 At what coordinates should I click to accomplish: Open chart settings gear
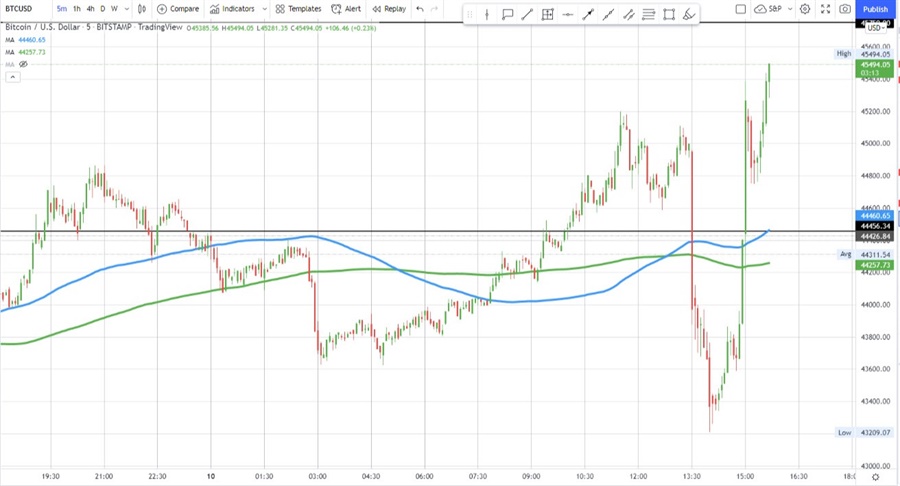[805, 9]
